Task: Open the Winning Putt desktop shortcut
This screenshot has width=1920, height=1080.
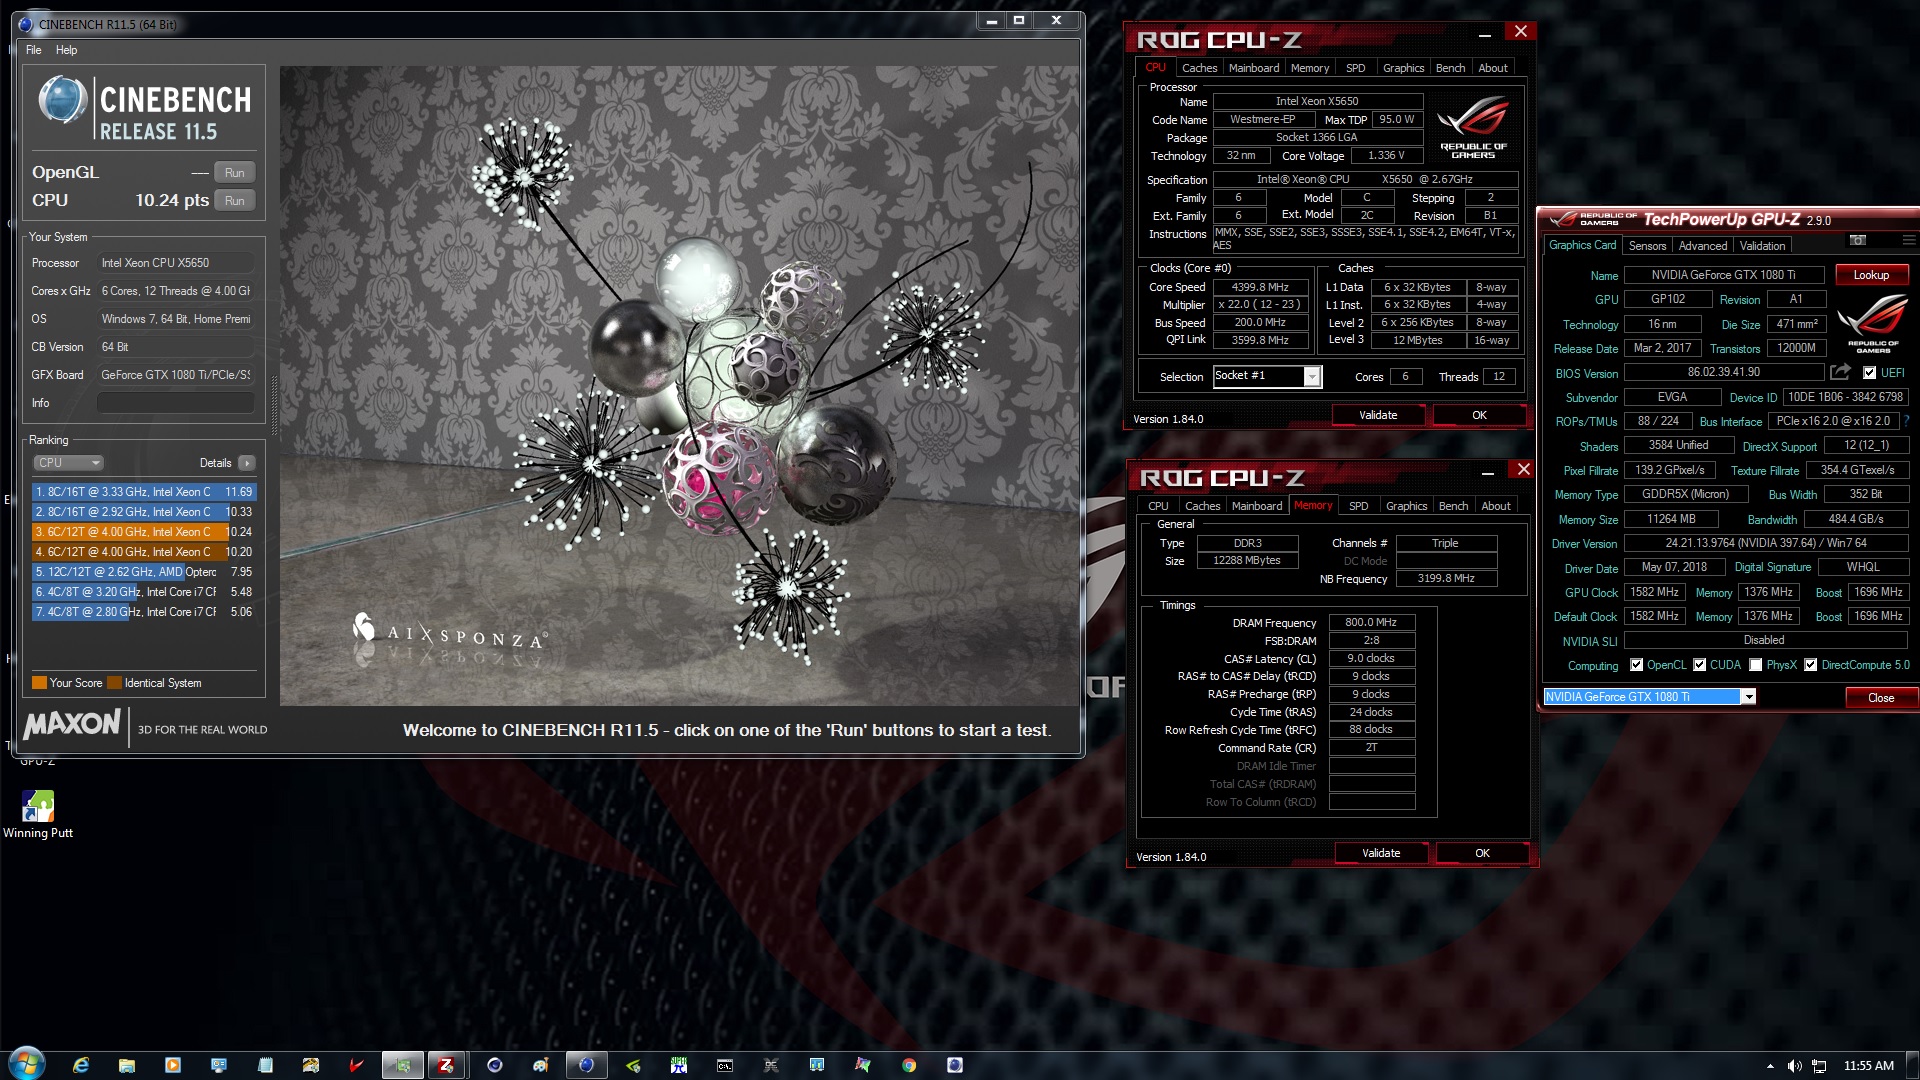Action: click(x=38, y=814)
